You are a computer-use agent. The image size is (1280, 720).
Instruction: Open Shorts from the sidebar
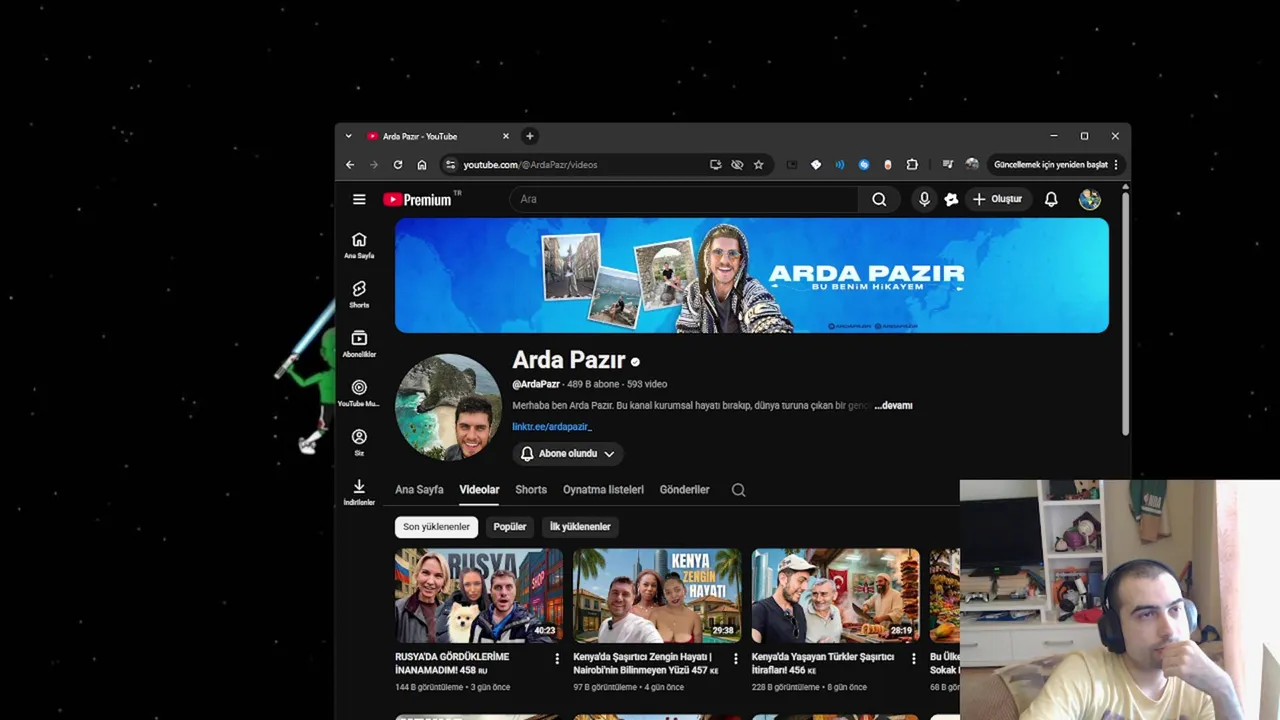point(359,295)
